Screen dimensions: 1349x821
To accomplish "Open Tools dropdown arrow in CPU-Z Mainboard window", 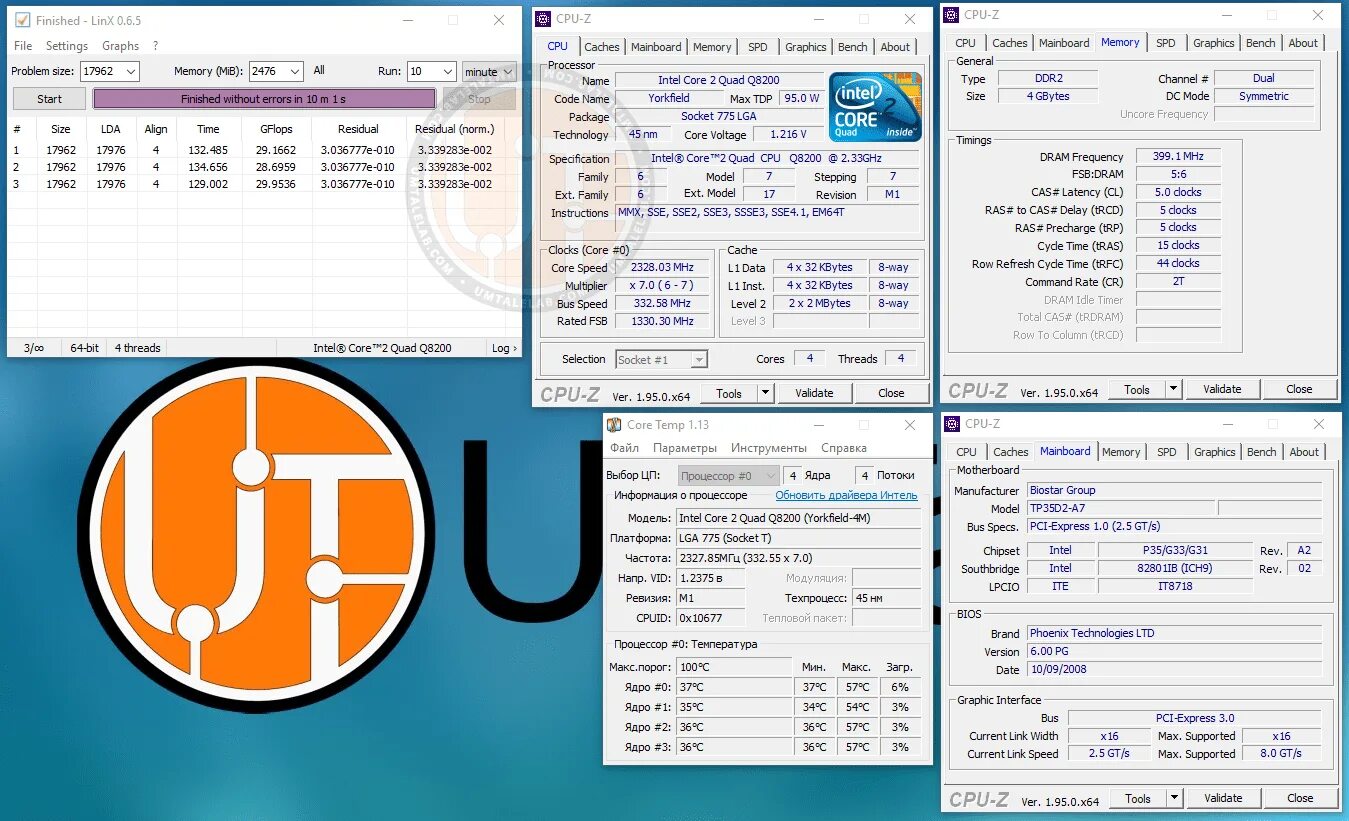I will [1174, 798].
